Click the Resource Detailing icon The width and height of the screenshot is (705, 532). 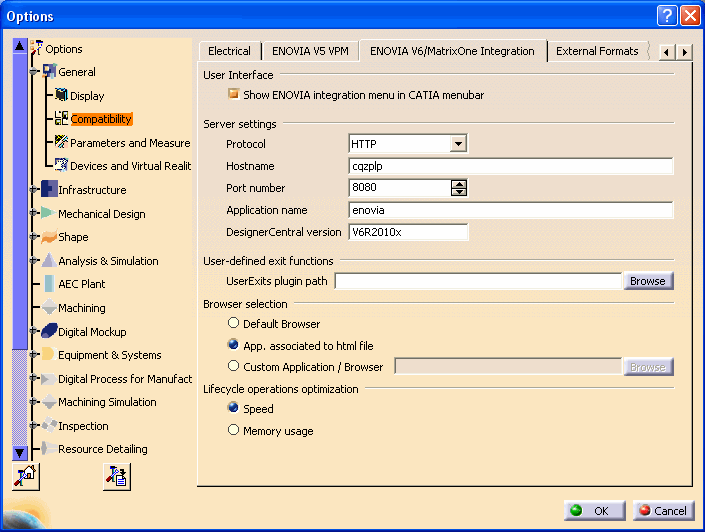pos(49,448)
